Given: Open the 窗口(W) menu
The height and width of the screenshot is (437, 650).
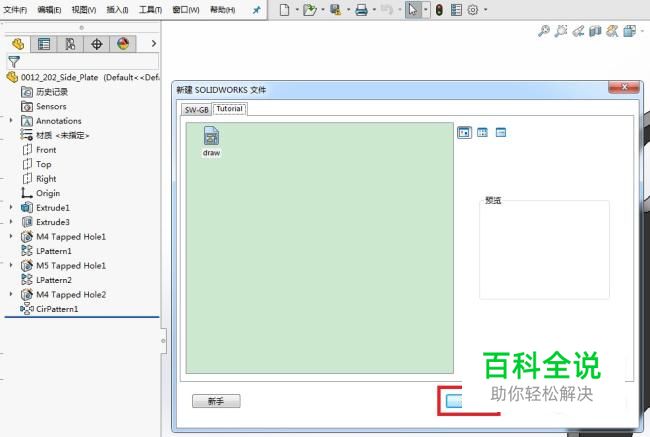Looking at the screenshot, I should tap(186, 10).
